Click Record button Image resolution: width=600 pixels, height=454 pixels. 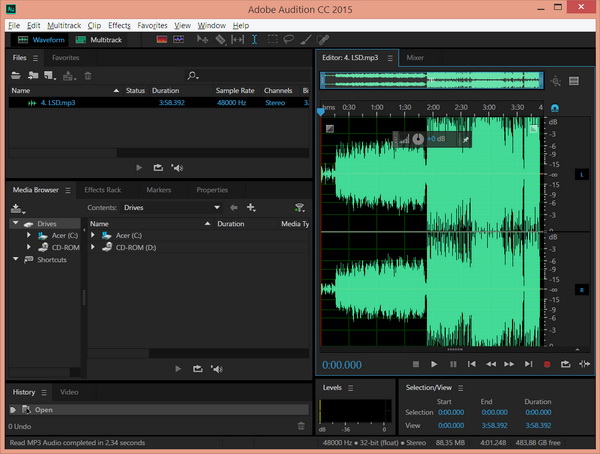[547, 364]
